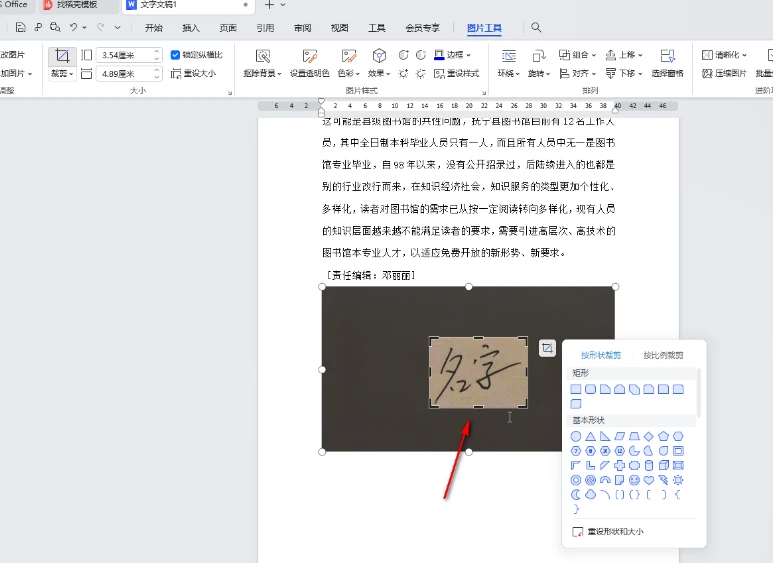Click 下移 send backward
This screenshot has width=773, height=563.
(x=624, y=73)
